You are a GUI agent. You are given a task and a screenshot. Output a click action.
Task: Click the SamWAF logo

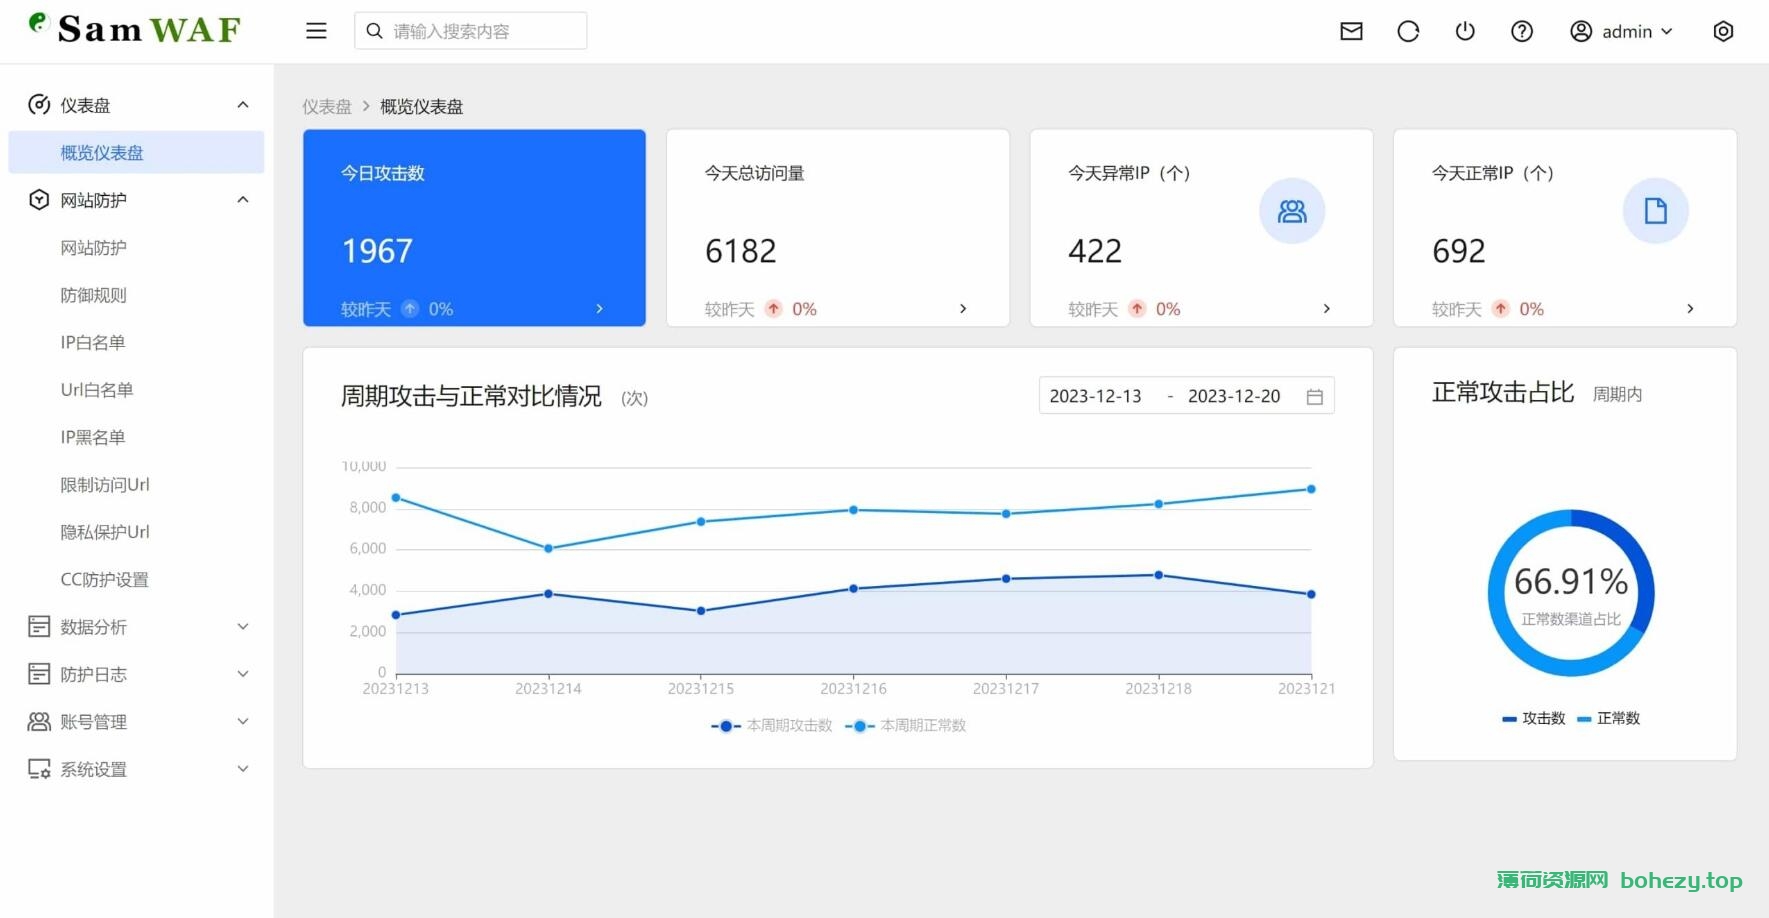[135, 29]
